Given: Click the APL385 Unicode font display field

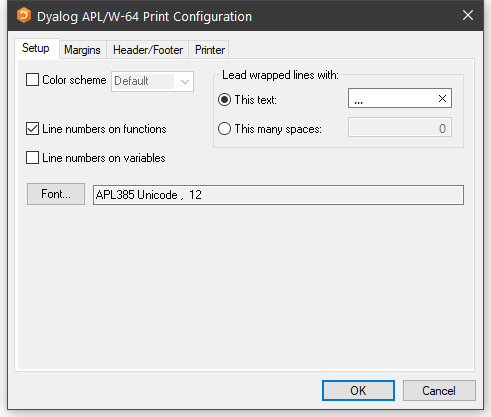Looking at the screenshot, I should tap(278, 195).
